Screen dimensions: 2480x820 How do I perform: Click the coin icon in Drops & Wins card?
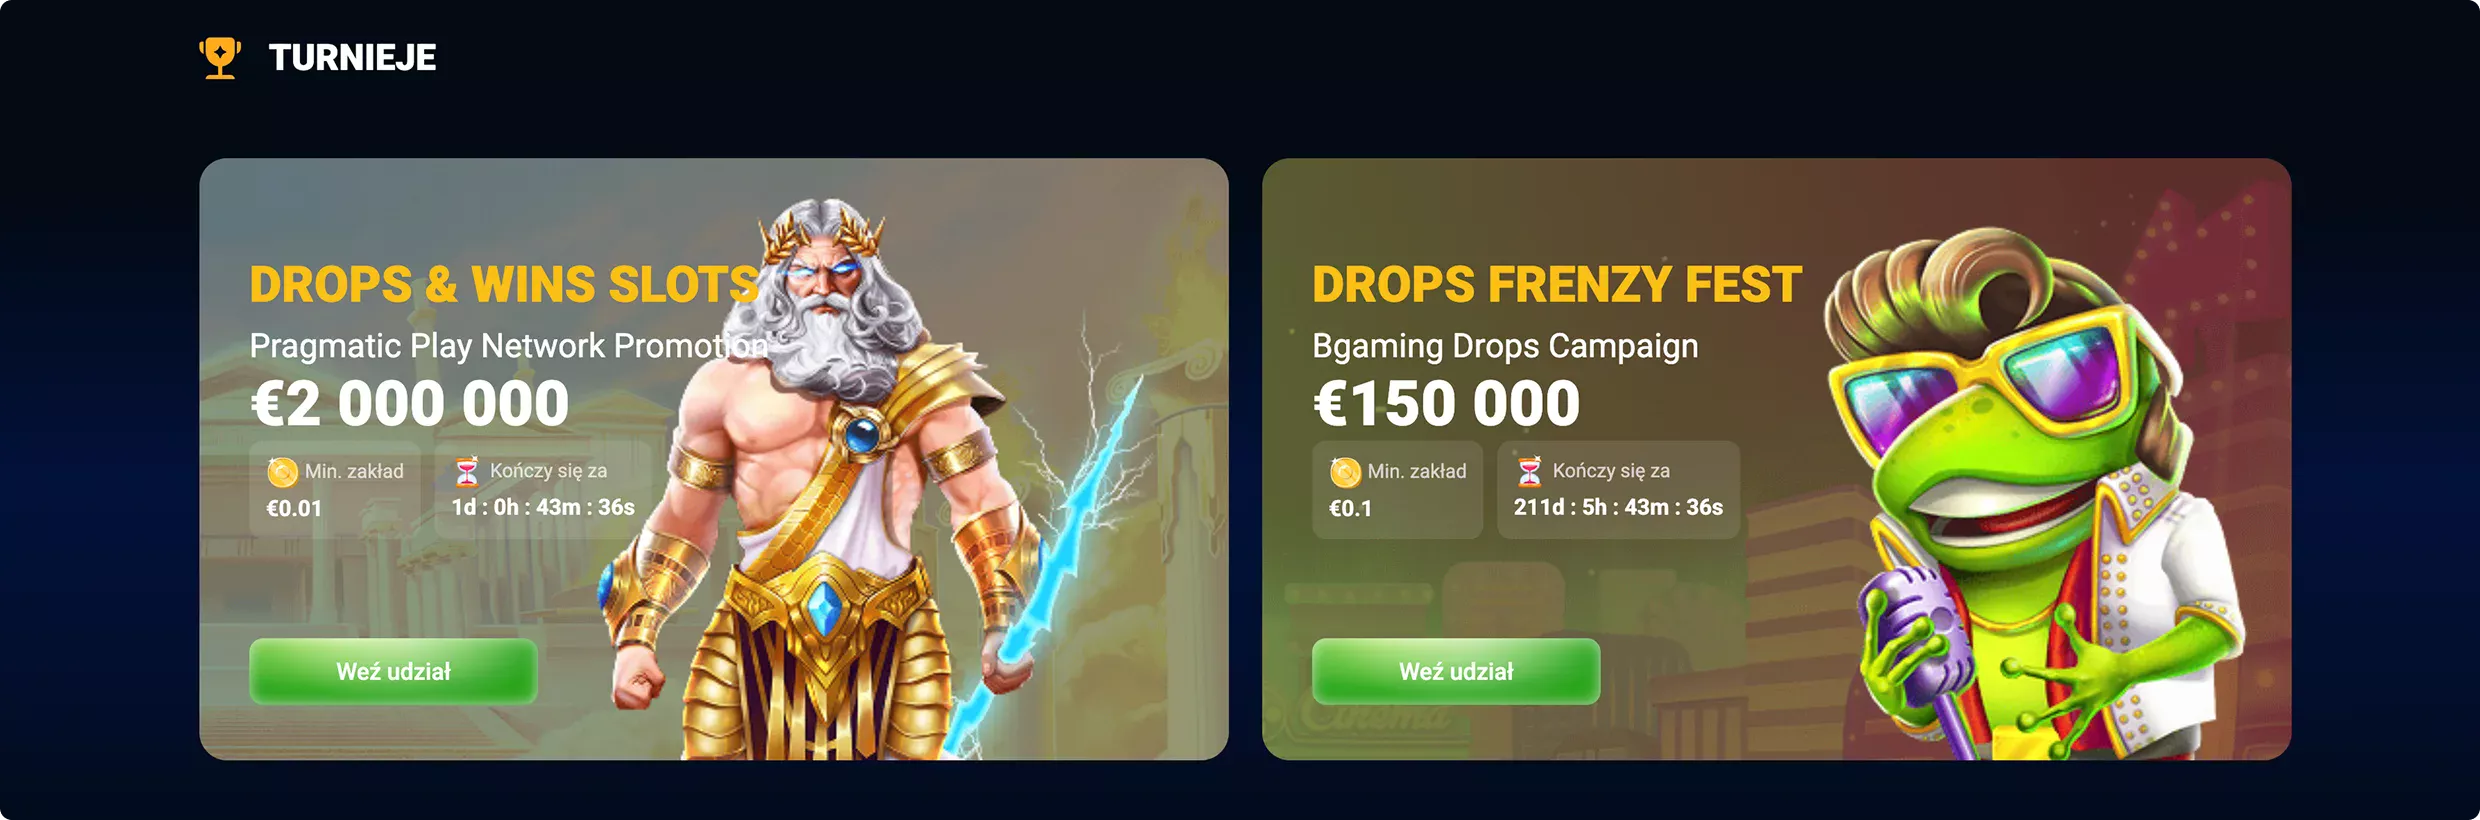coord(282,471)
